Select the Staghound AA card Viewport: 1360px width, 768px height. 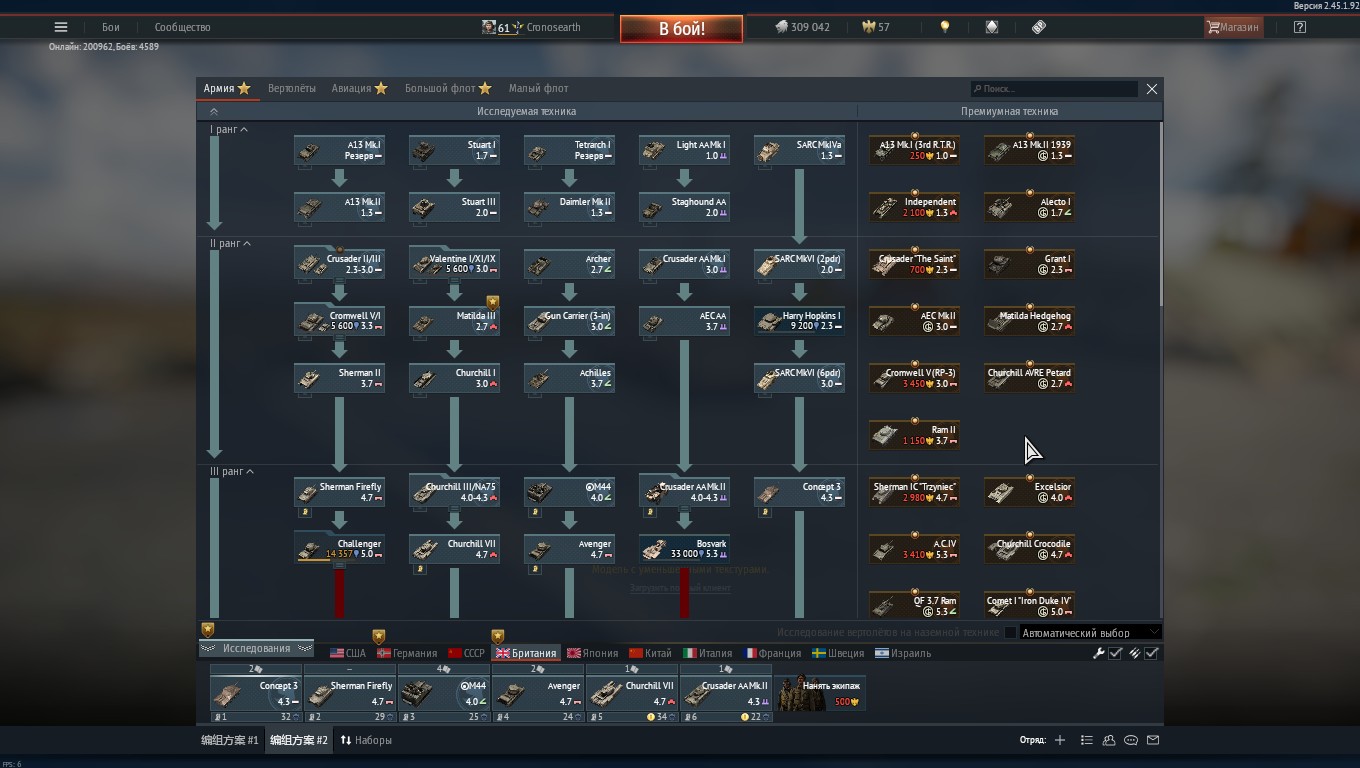click(x=684, y=207)
